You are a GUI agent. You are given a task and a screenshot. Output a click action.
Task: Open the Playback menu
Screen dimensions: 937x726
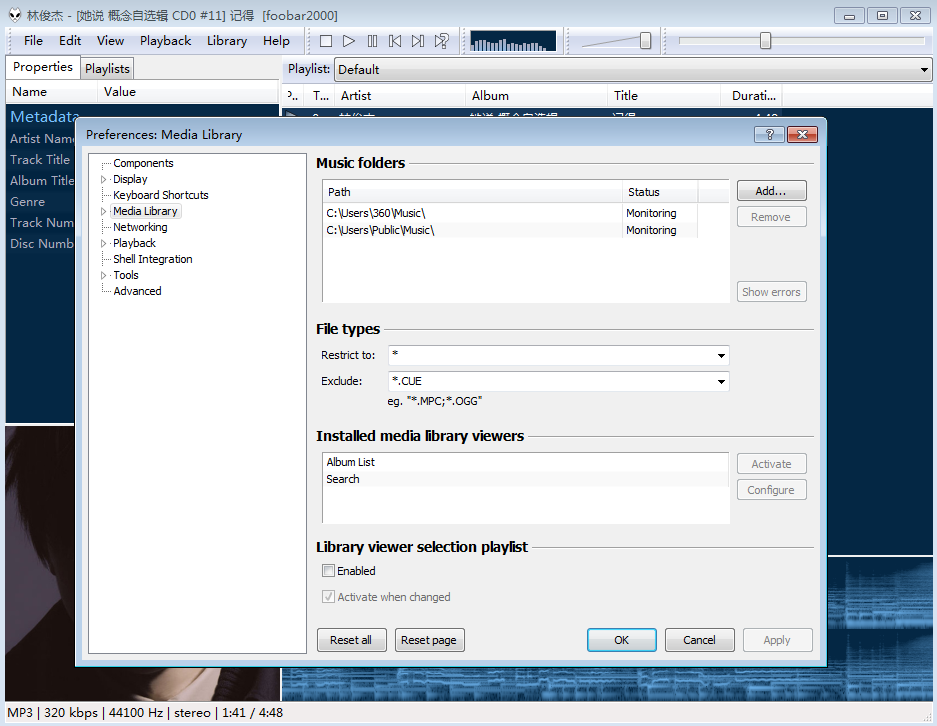click(166, 41)
